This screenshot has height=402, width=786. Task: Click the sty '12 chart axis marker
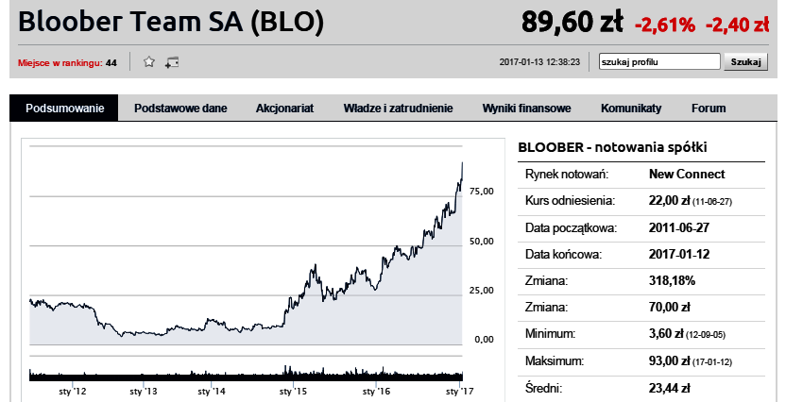[73, 391]
